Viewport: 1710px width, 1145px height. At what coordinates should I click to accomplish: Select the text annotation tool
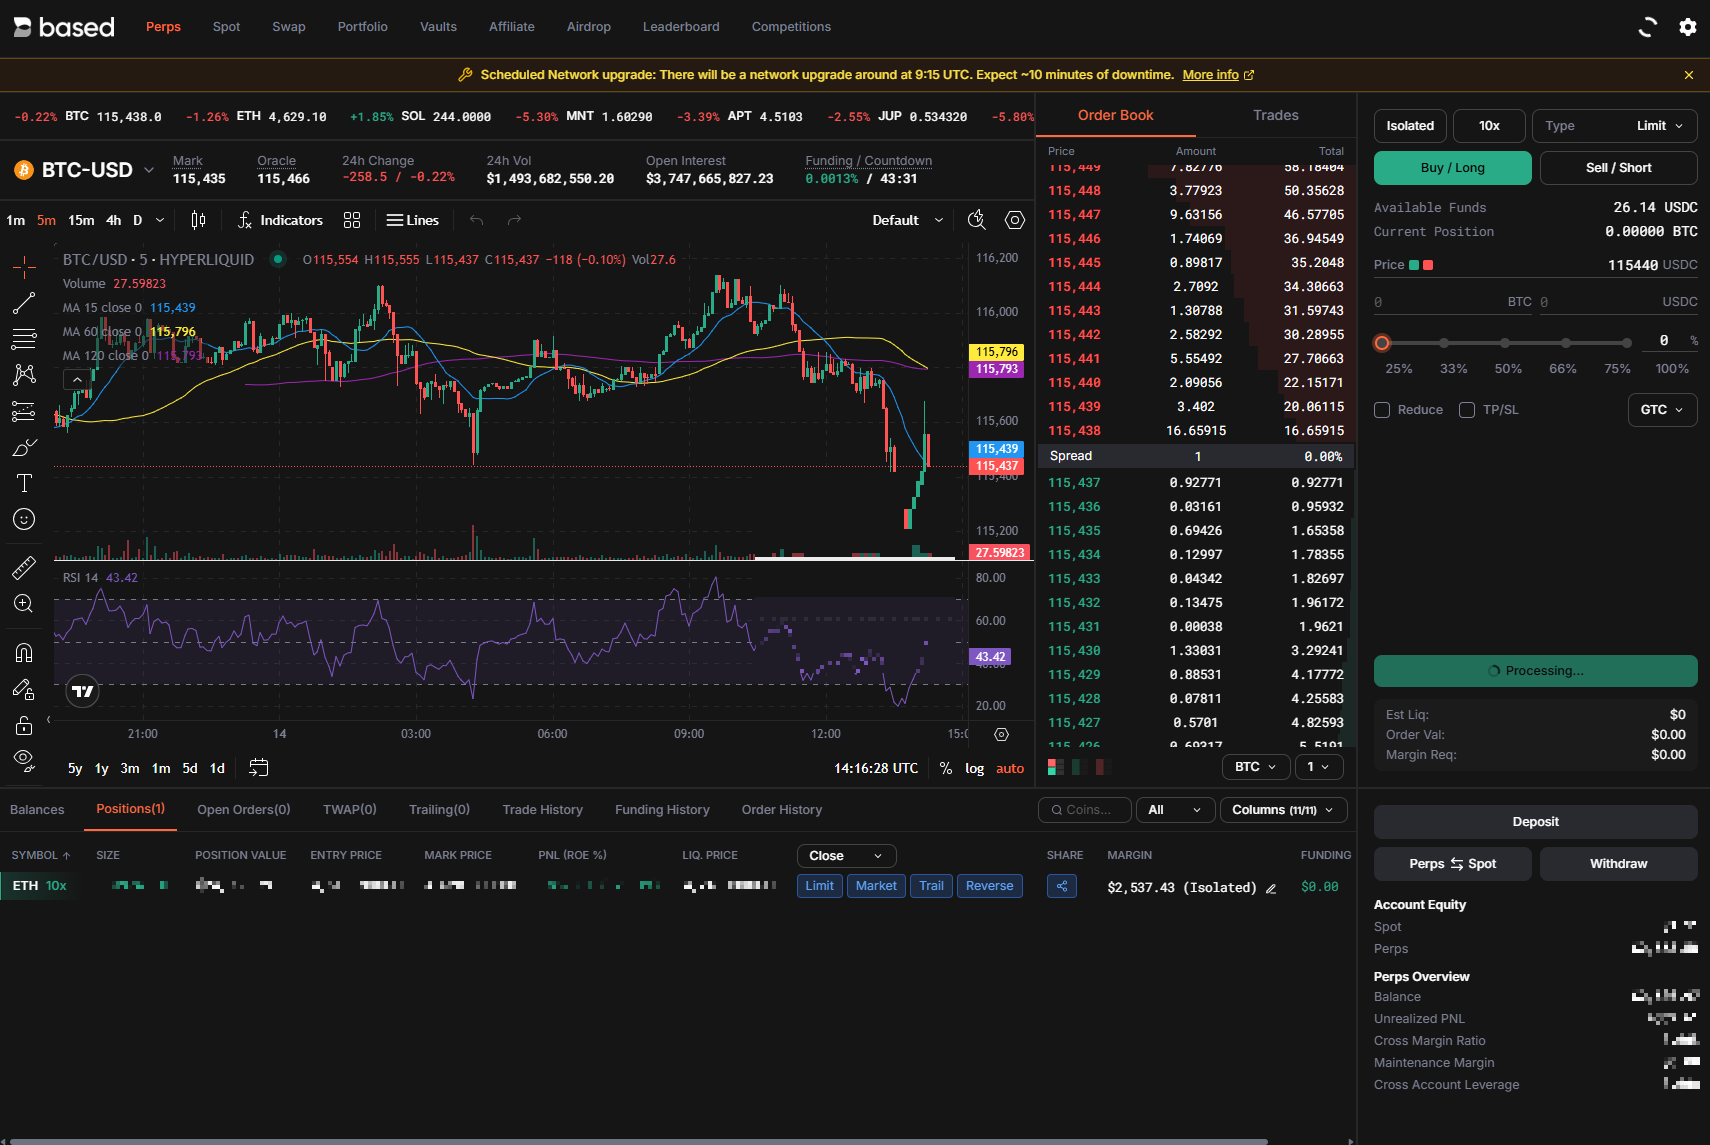[24, 483]
